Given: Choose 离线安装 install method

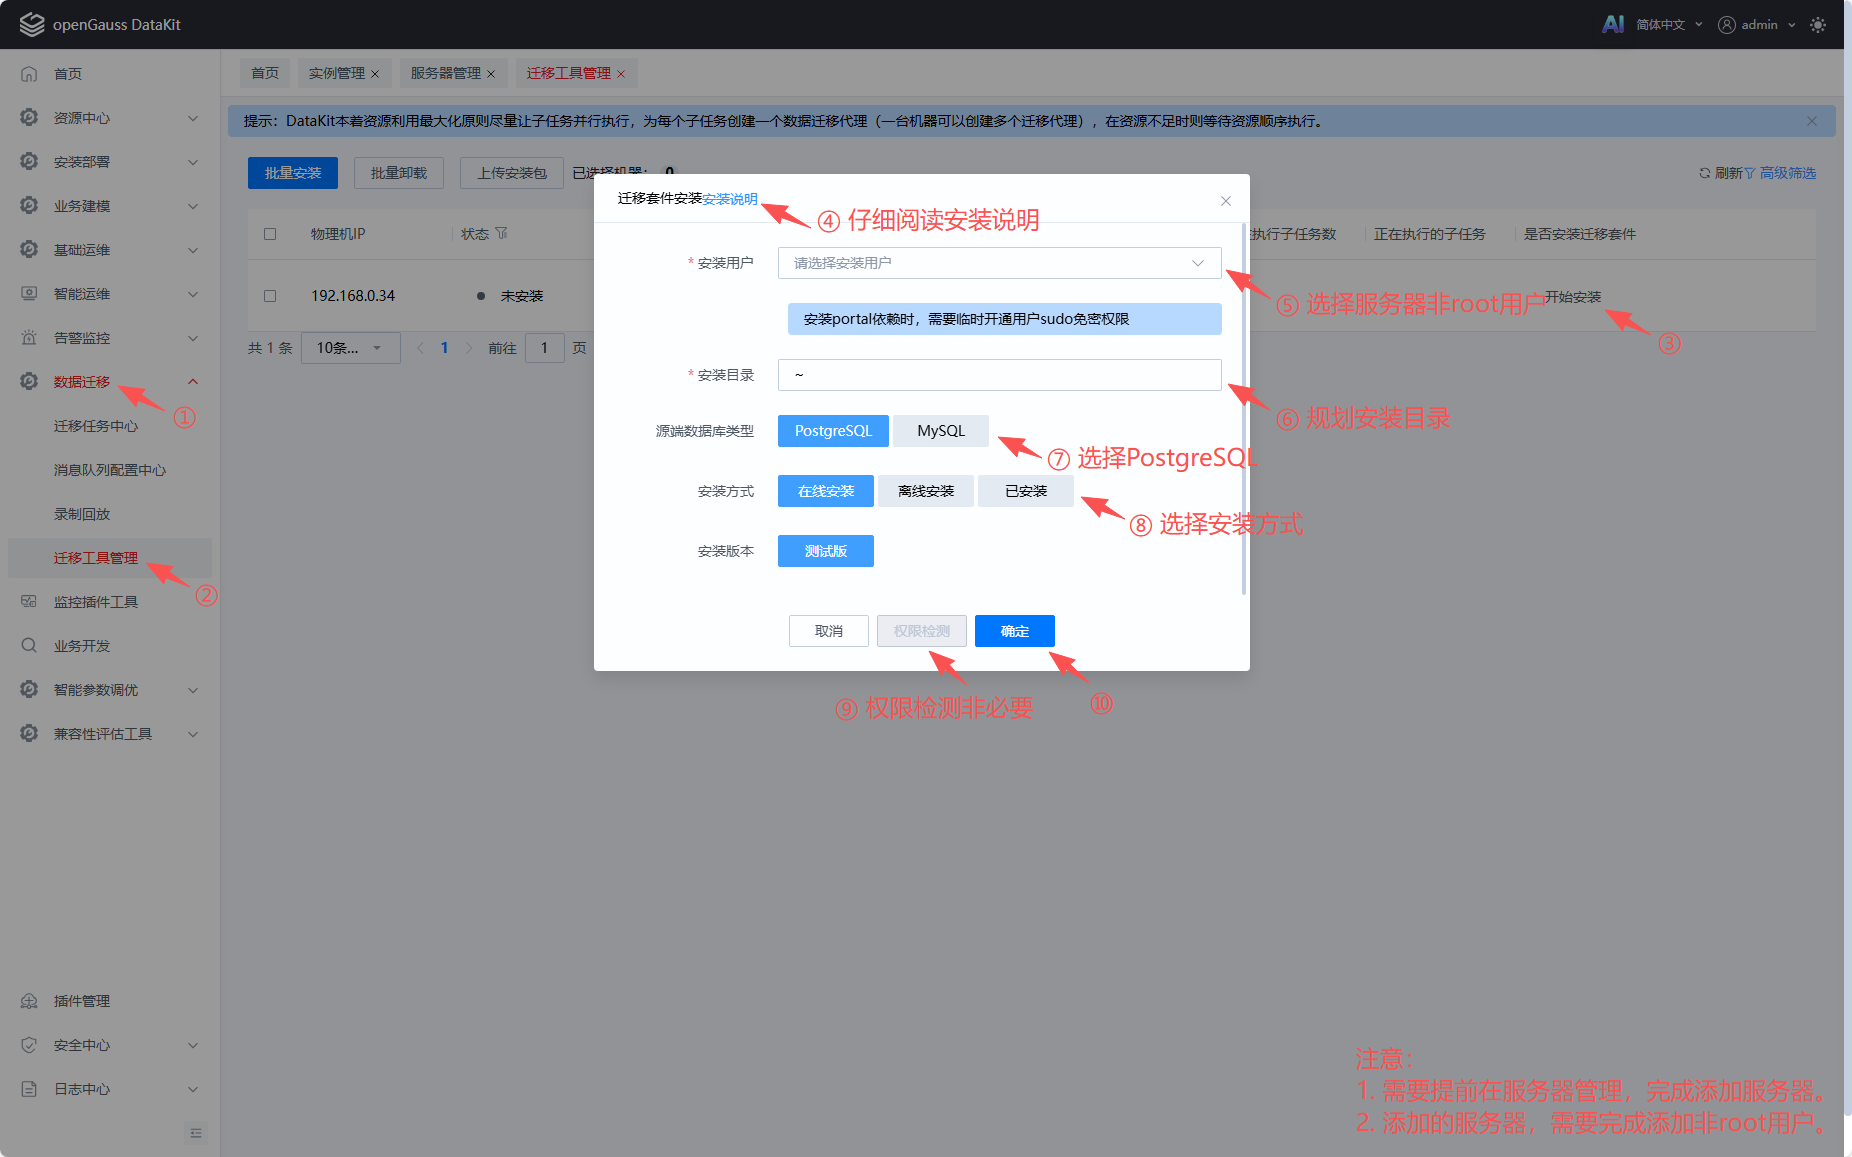Looking at the screenshot, I should click(925, 491).
